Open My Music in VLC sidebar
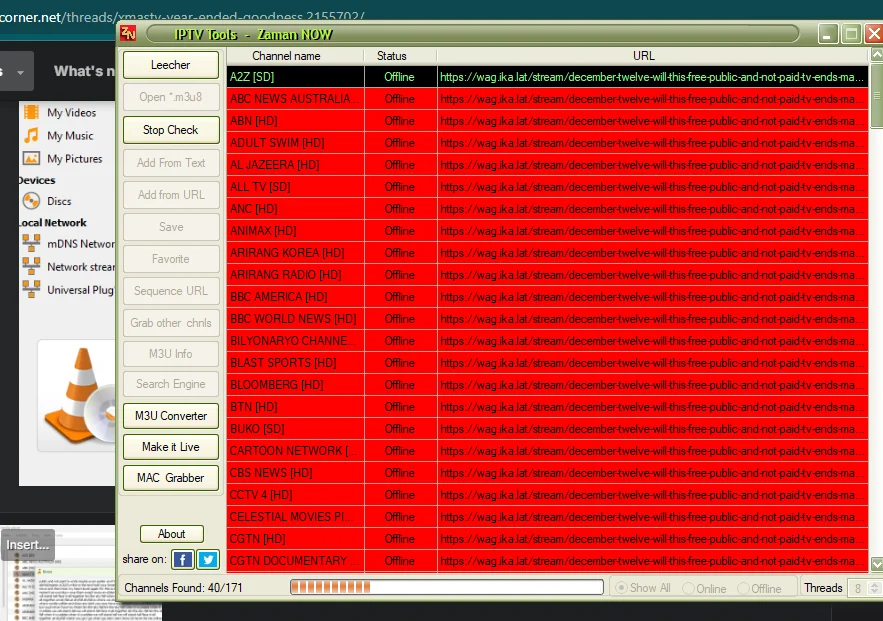 [59, 136]
